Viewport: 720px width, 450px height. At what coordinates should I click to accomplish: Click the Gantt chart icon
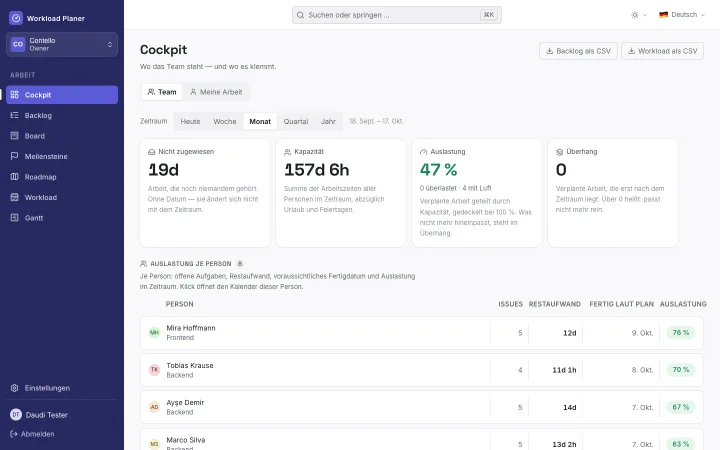click(15, 218)
